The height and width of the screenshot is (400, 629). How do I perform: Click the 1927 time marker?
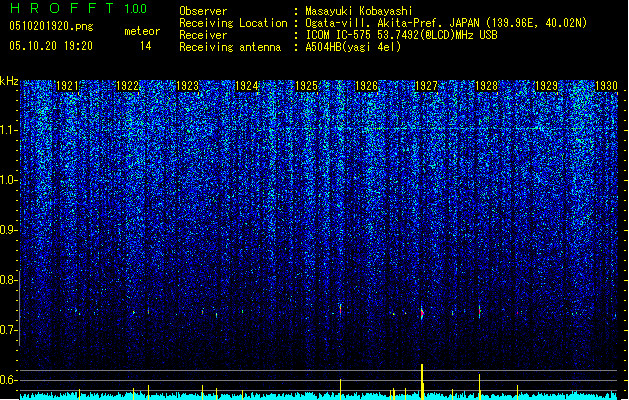pos(426,86)
